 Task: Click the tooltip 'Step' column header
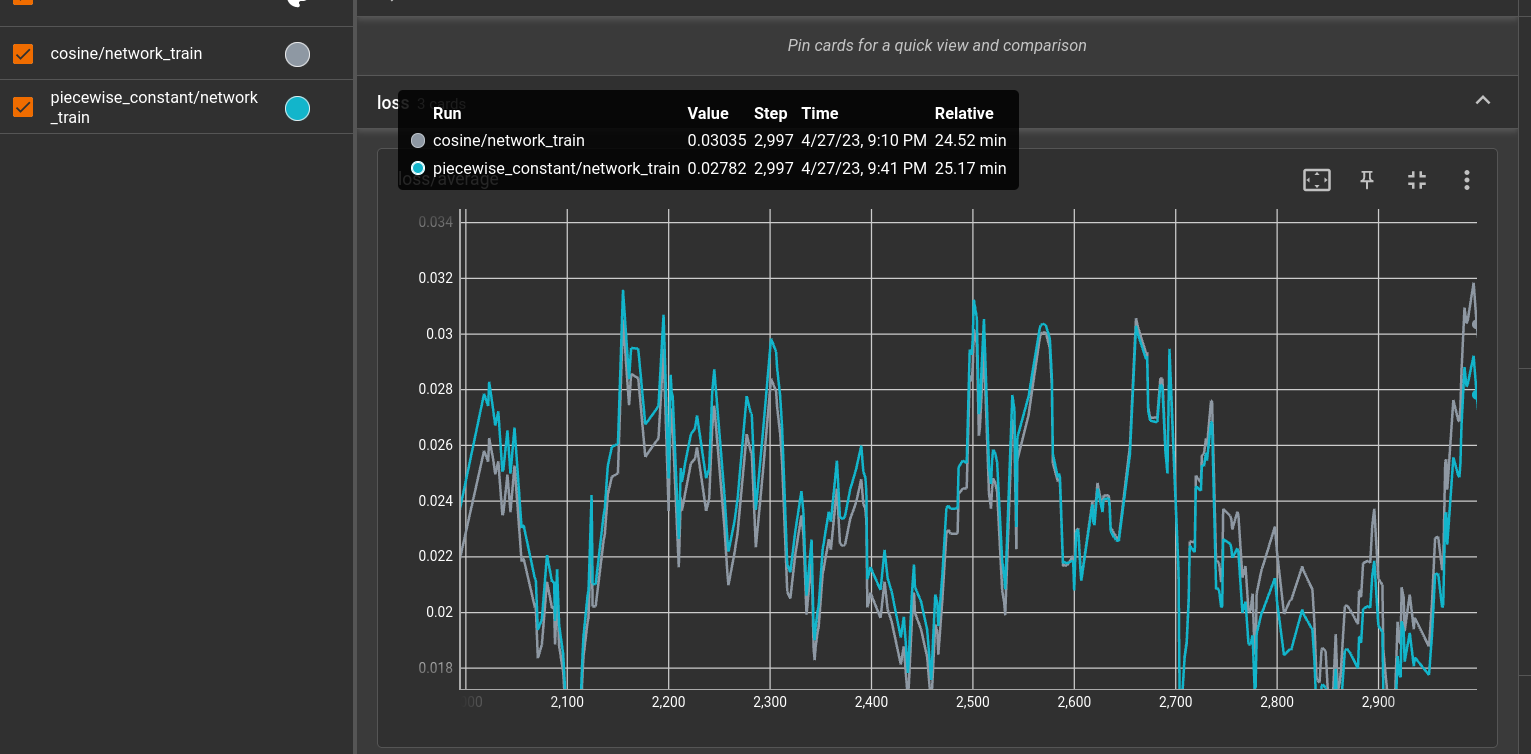point(770,113)
